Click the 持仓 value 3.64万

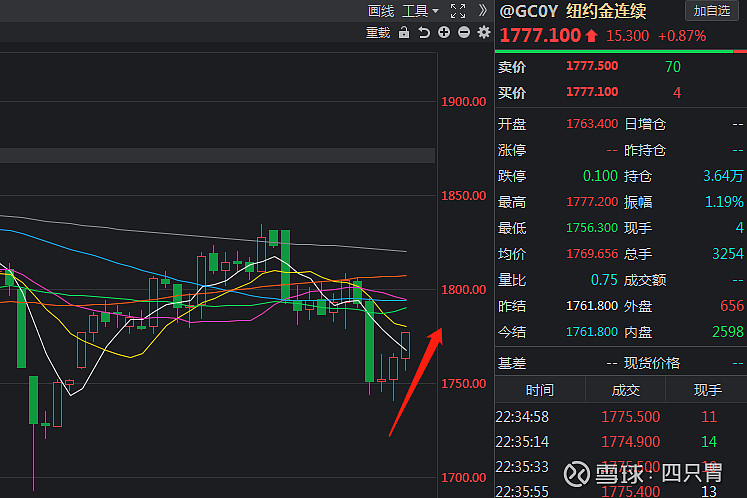click(723, 176)
